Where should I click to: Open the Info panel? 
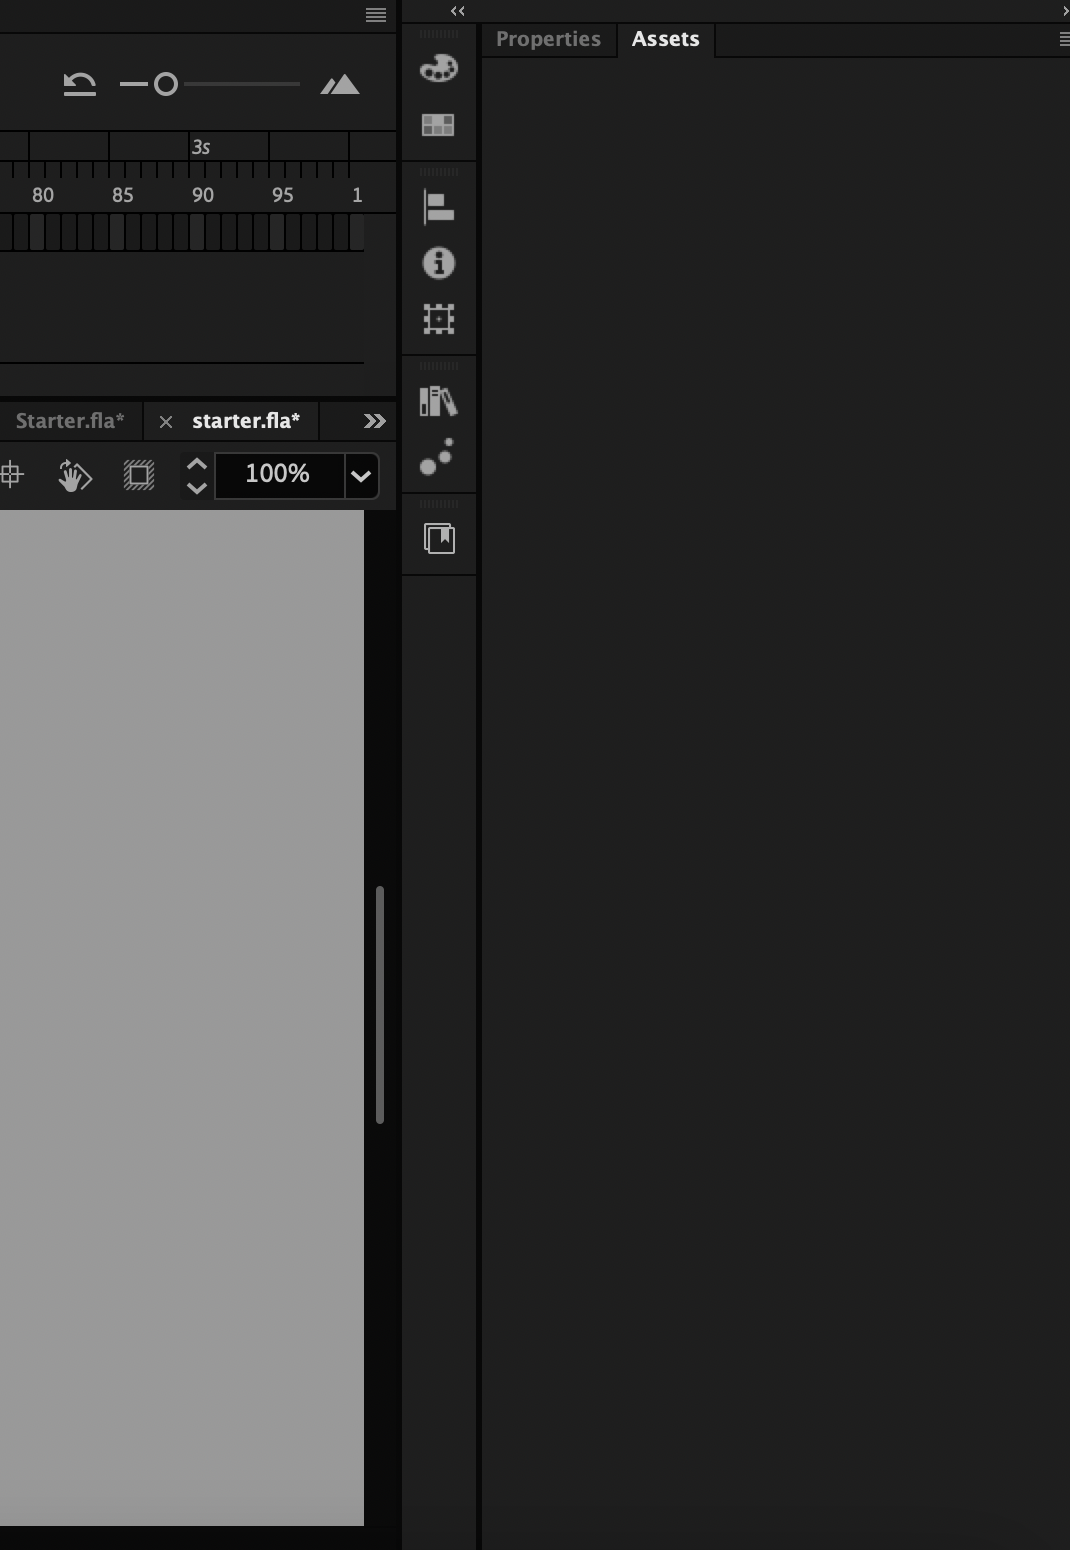(439, 263)
